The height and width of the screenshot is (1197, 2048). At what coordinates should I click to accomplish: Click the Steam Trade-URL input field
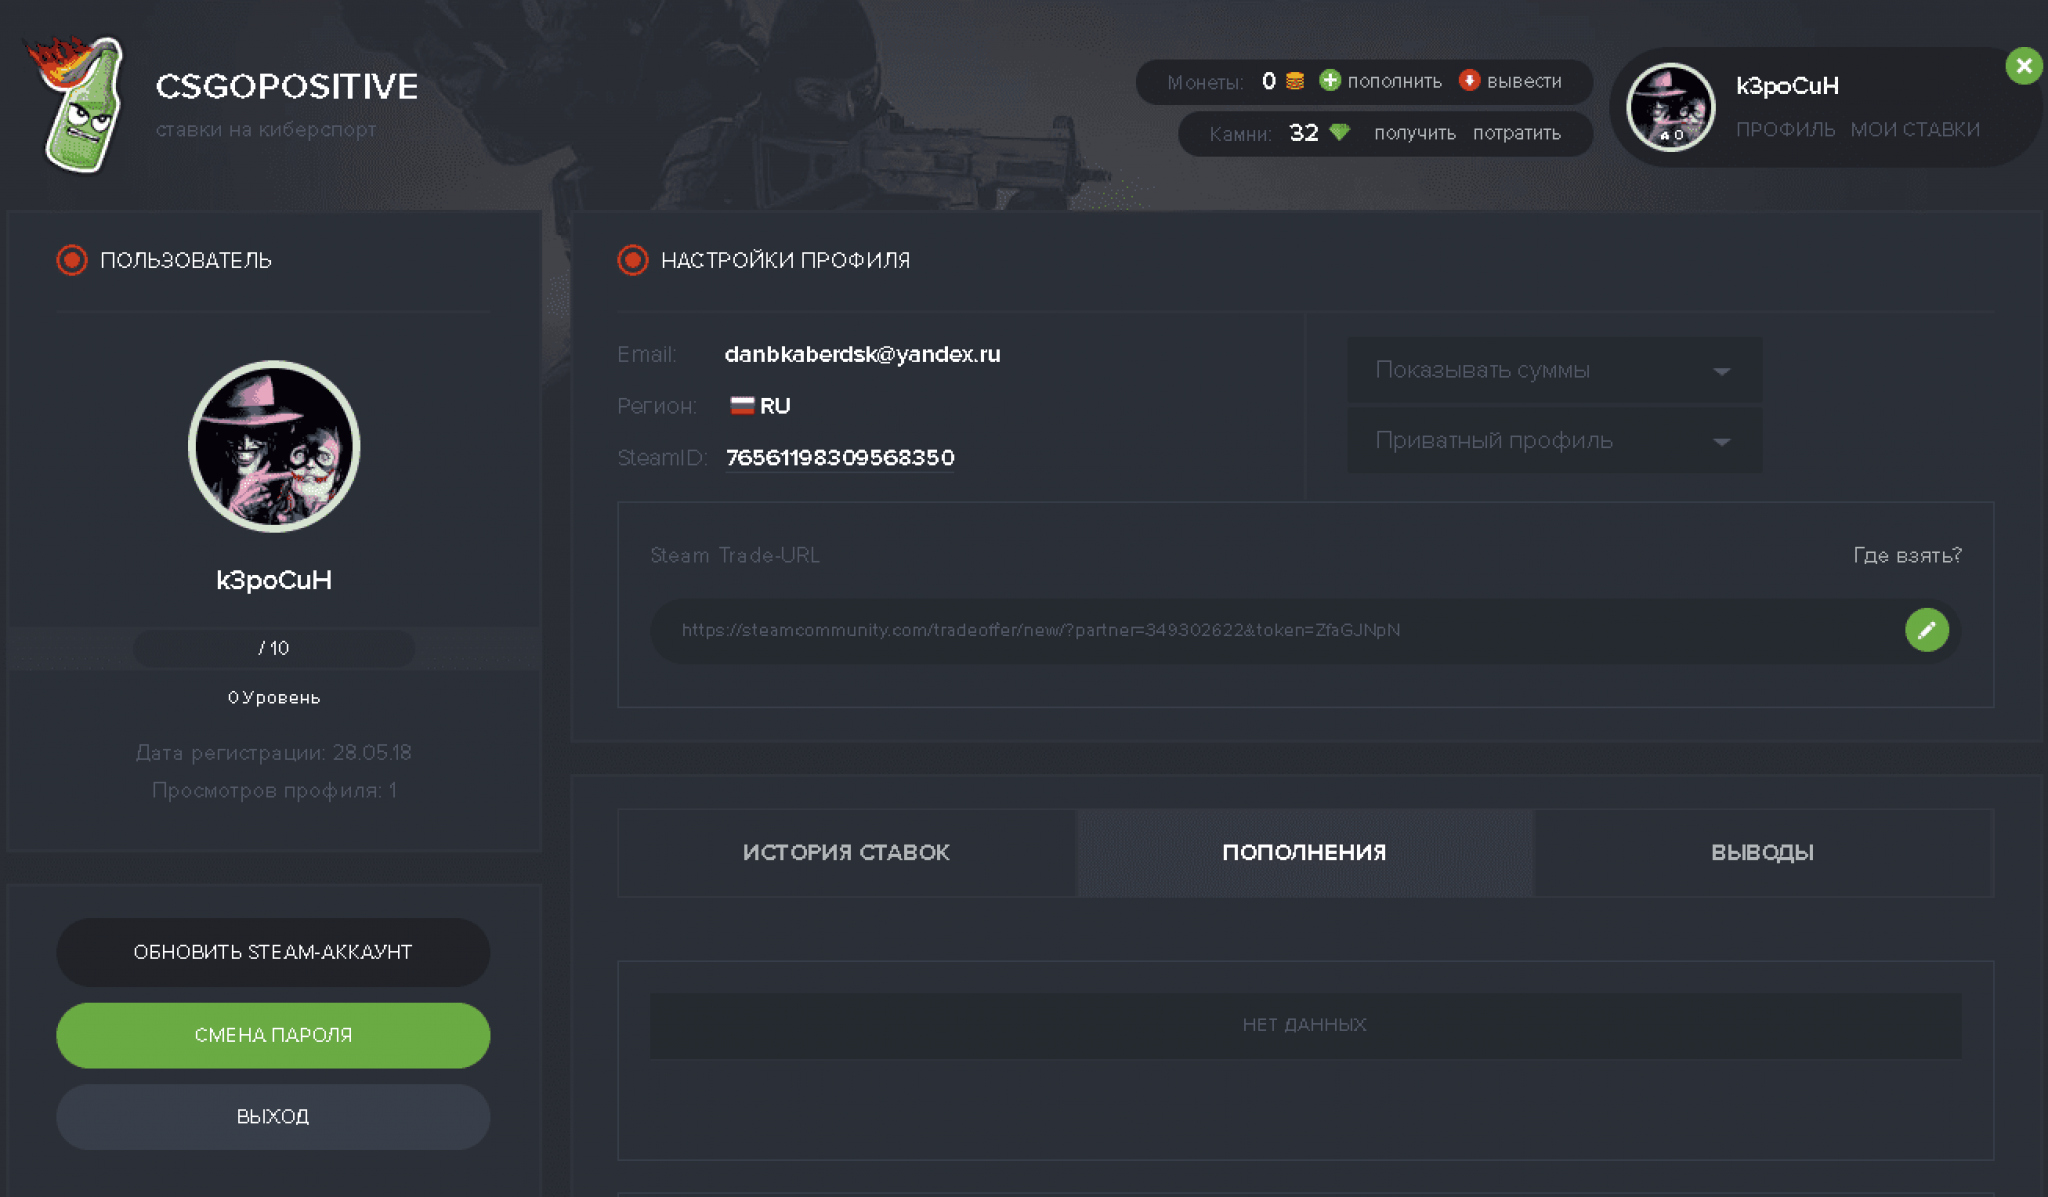(1270, 630)
